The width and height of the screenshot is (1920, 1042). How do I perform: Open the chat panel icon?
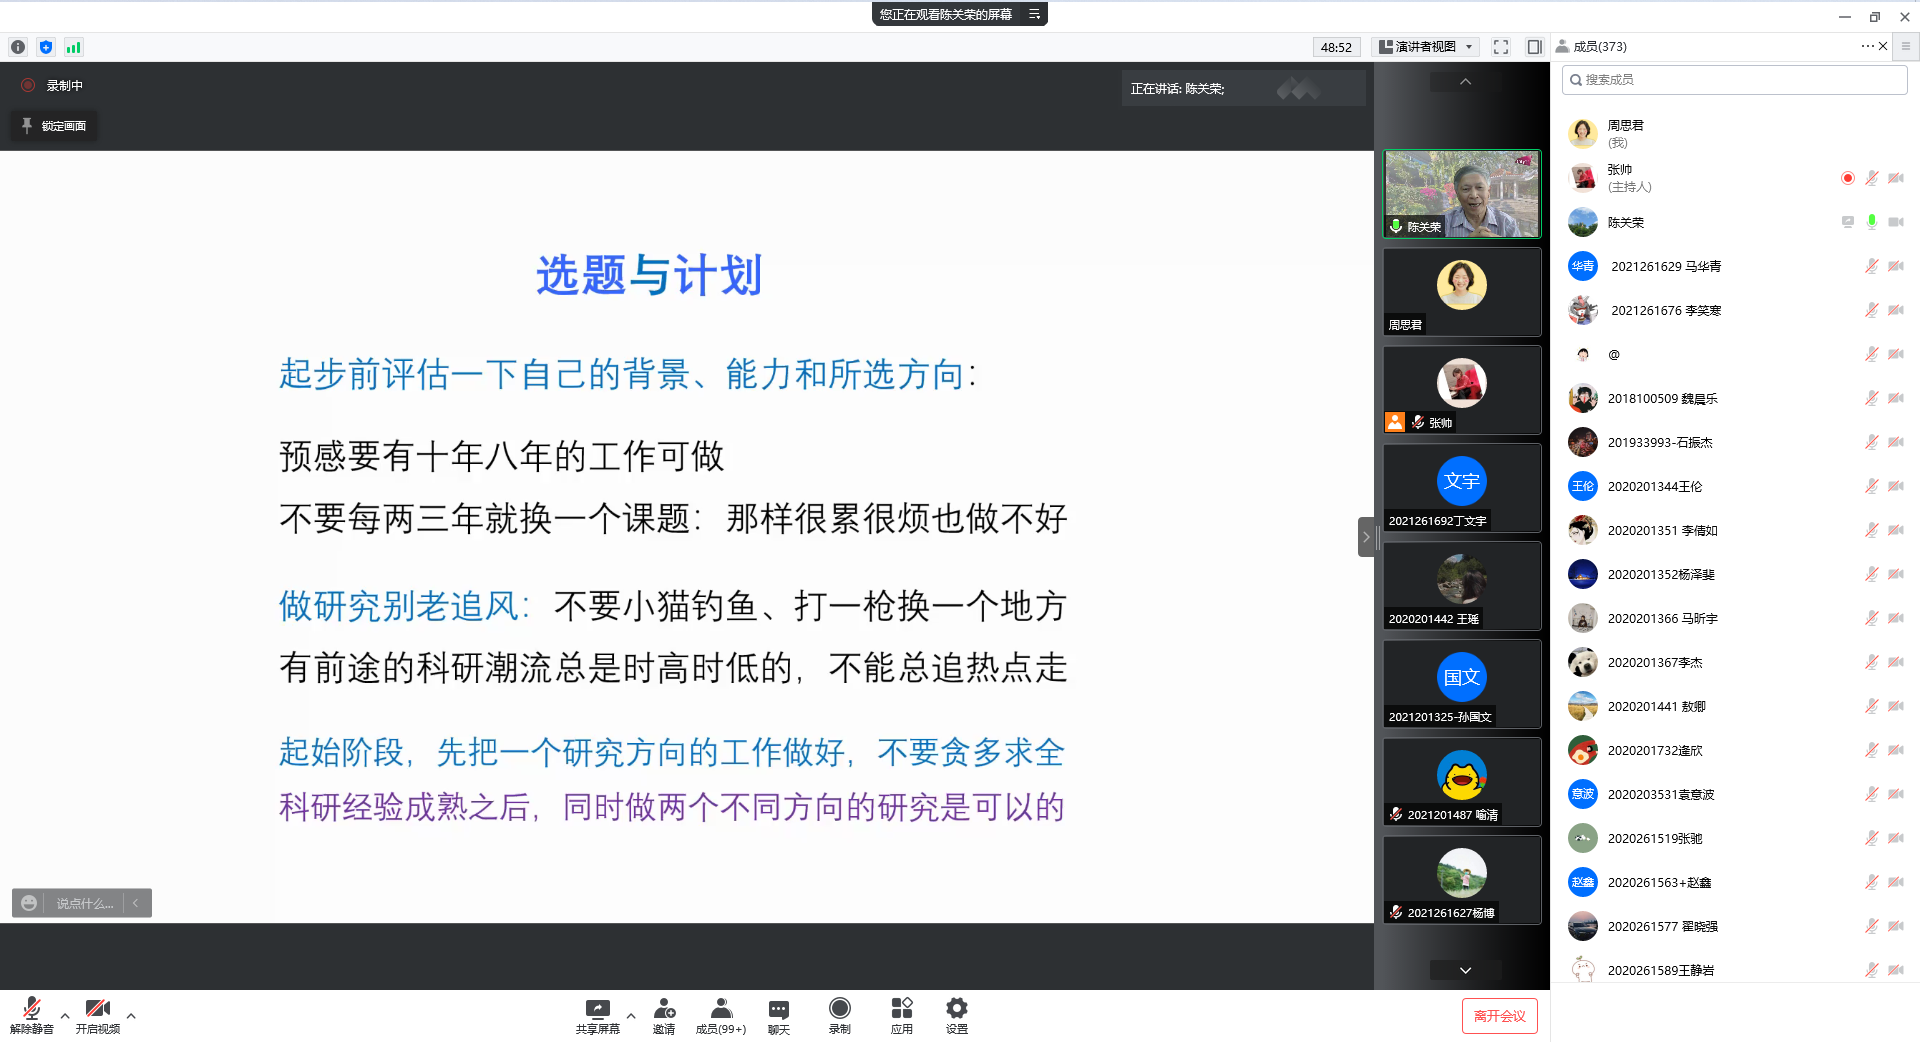pyautogui.click(x=778, y=1009)
